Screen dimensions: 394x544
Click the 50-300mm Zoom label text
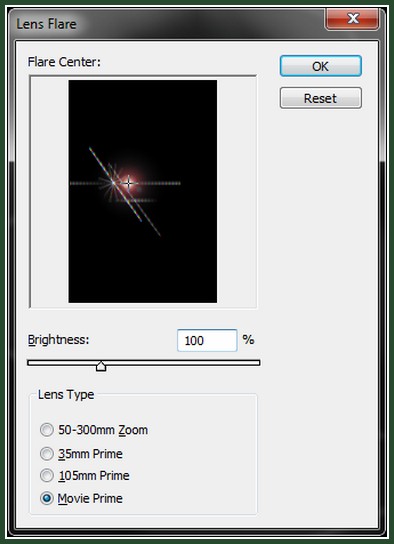(x=103, y=430)
